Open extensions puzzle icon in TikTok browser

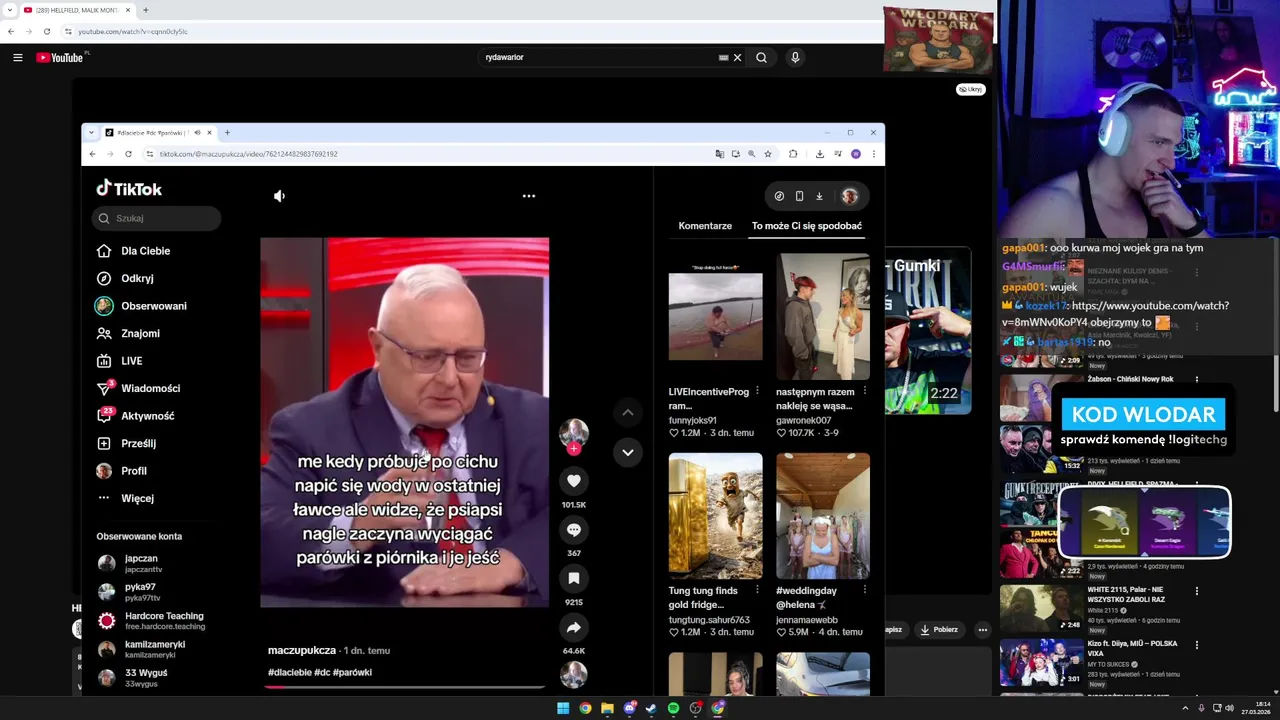coord(793,154)
